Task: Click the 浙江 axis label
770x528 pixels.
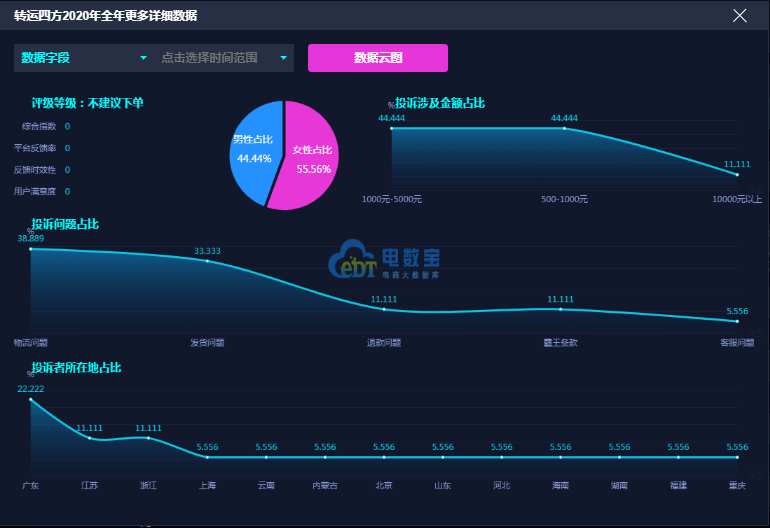Action: pos(148,485)
